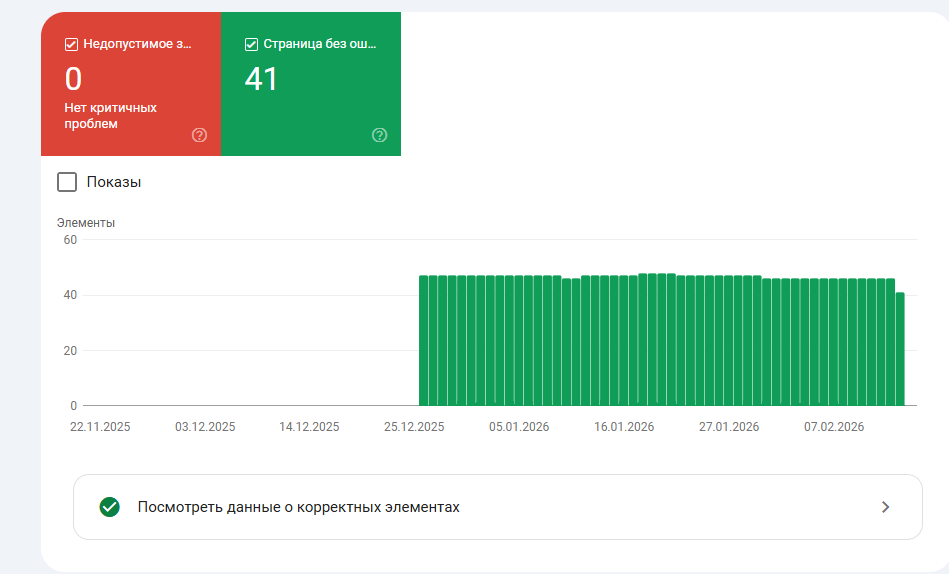Image resolution: width=949 pixels, height=574 pixels.
Task: Click green checkmark icon beside Посмотреть данные
Action: [110, 507]
